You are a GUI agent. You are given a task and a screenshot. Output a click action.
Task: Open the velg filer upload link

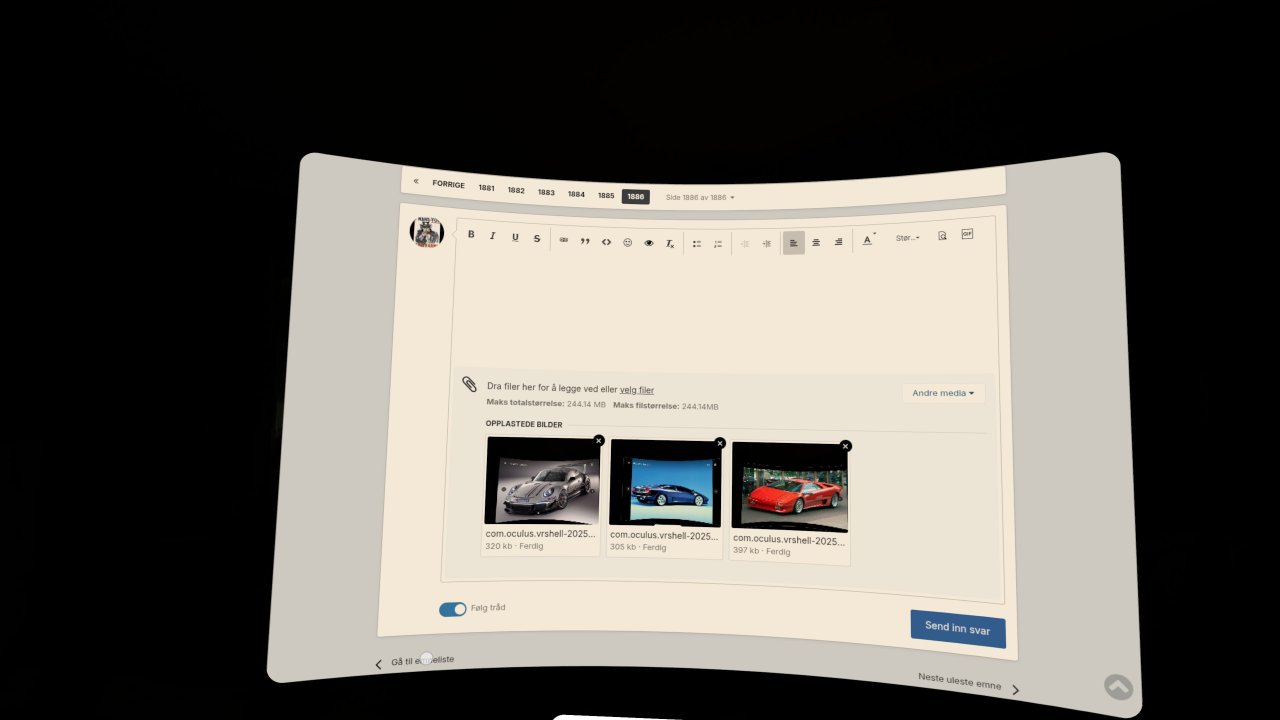coord(638,389)
